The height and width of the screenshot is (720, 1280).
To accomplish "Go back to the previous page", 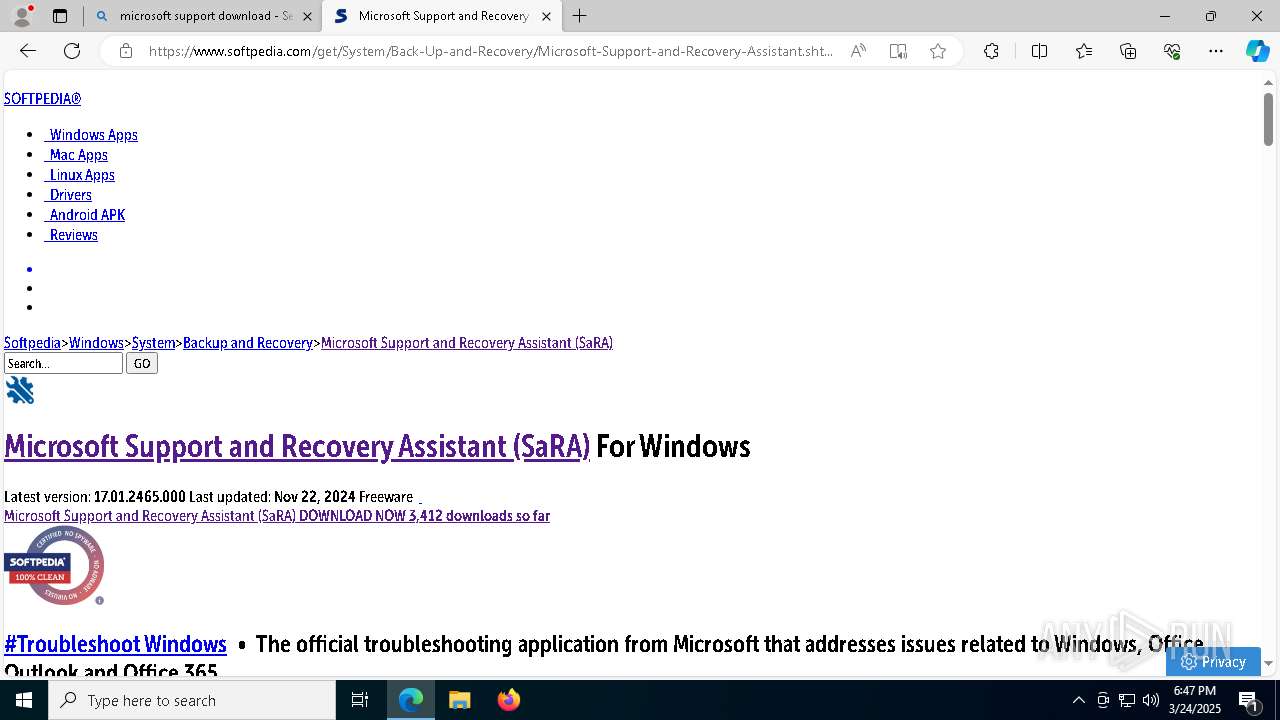I will point(28,51).
